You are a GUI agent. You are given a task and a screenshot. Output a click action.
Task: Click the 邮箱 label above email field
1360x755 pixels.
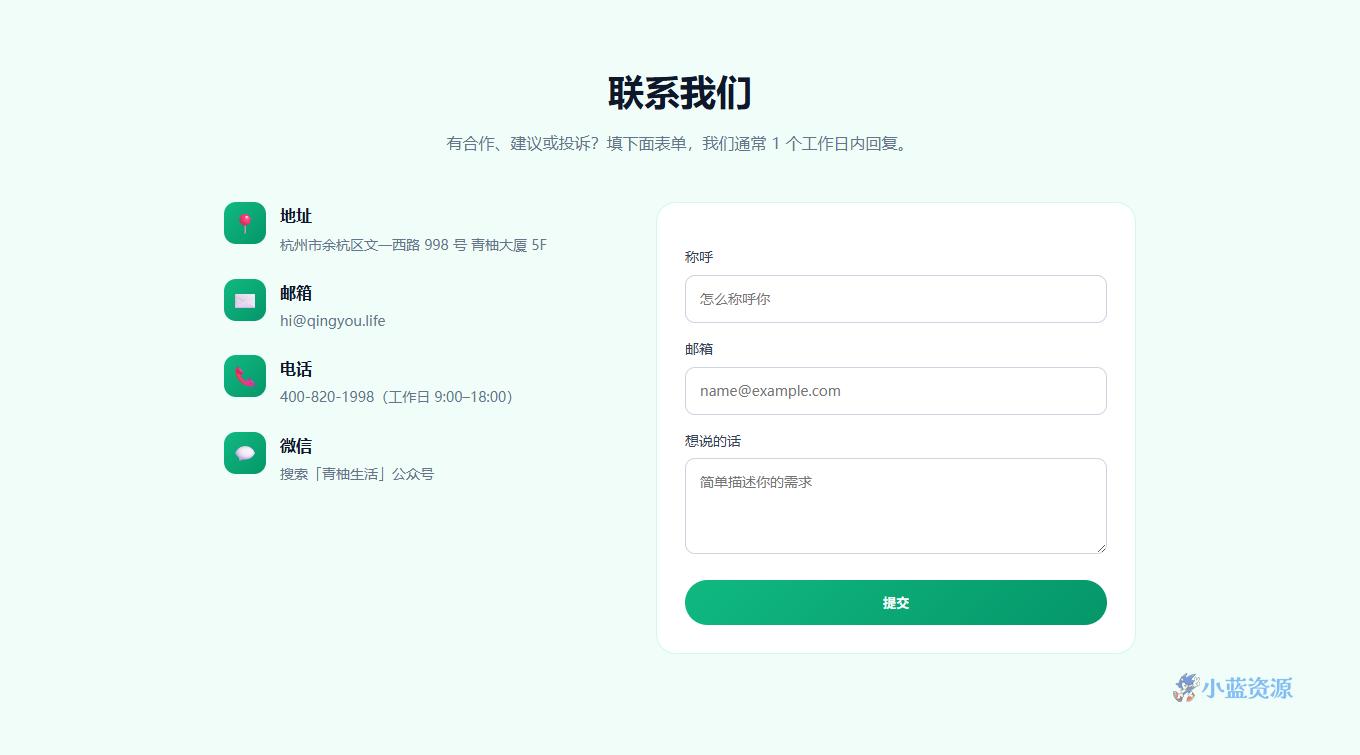click(699, 349)
